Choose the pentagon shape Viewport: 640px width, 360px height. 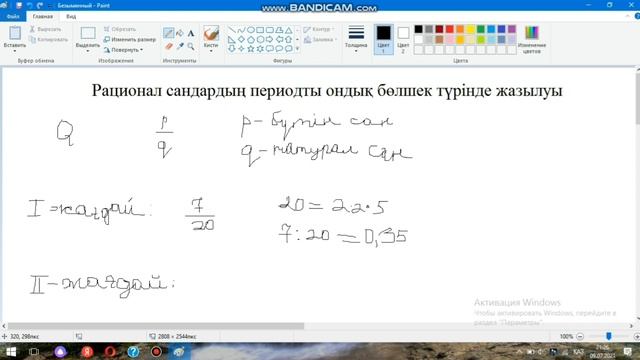point(251,39)
